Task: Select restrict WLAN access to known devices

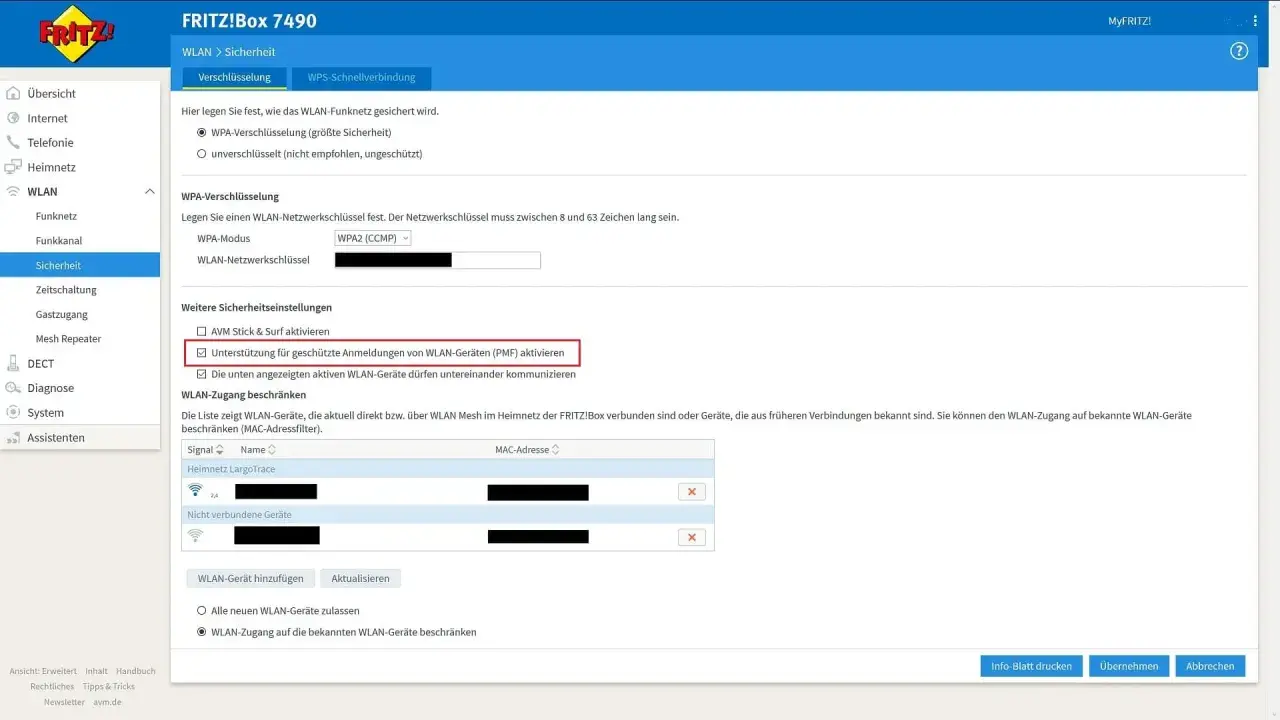Action: coord(202,632)
